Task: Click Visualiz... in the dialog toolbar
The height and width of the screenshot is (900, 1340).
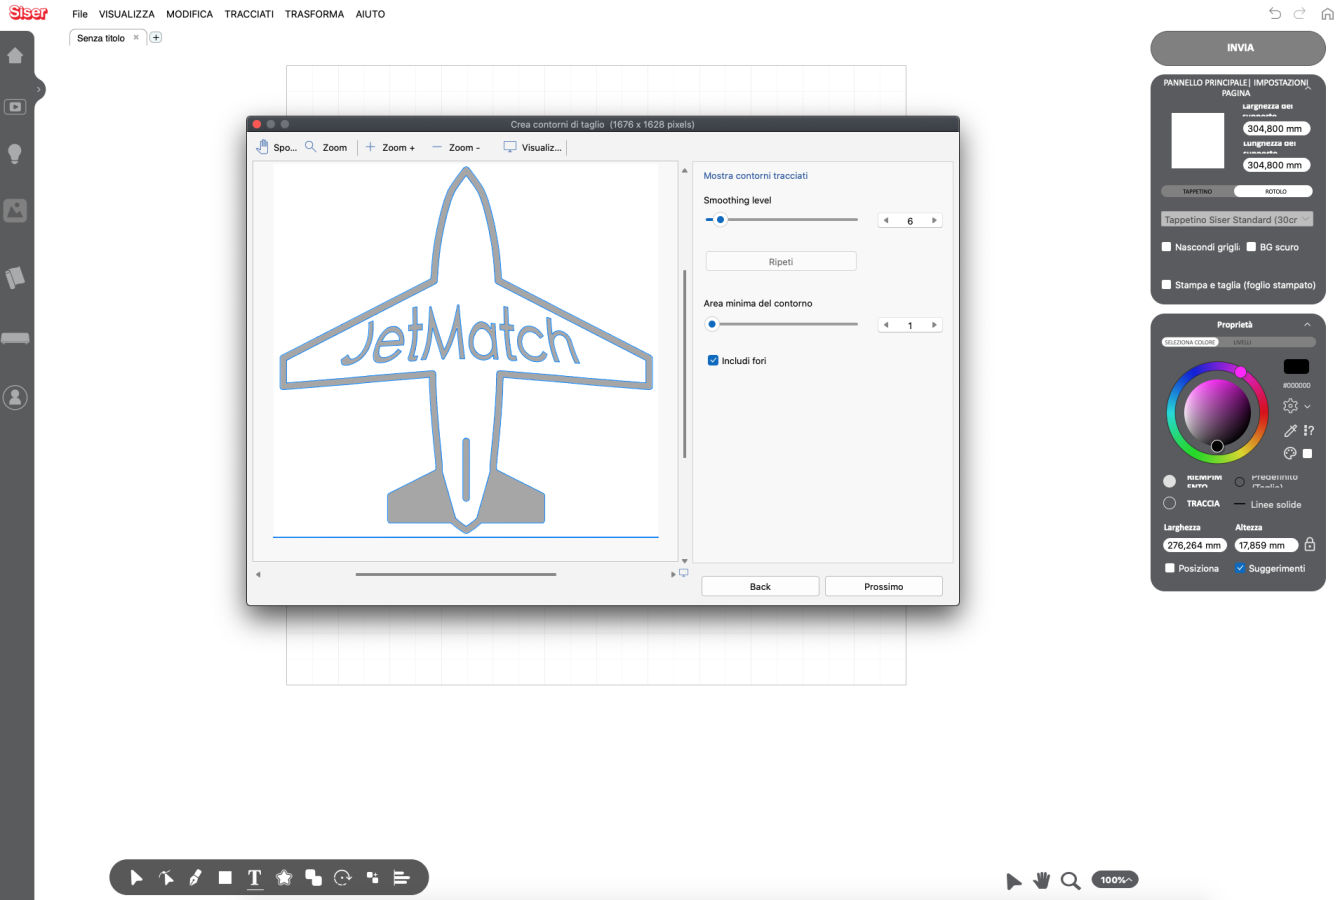Action: point(532,147)
